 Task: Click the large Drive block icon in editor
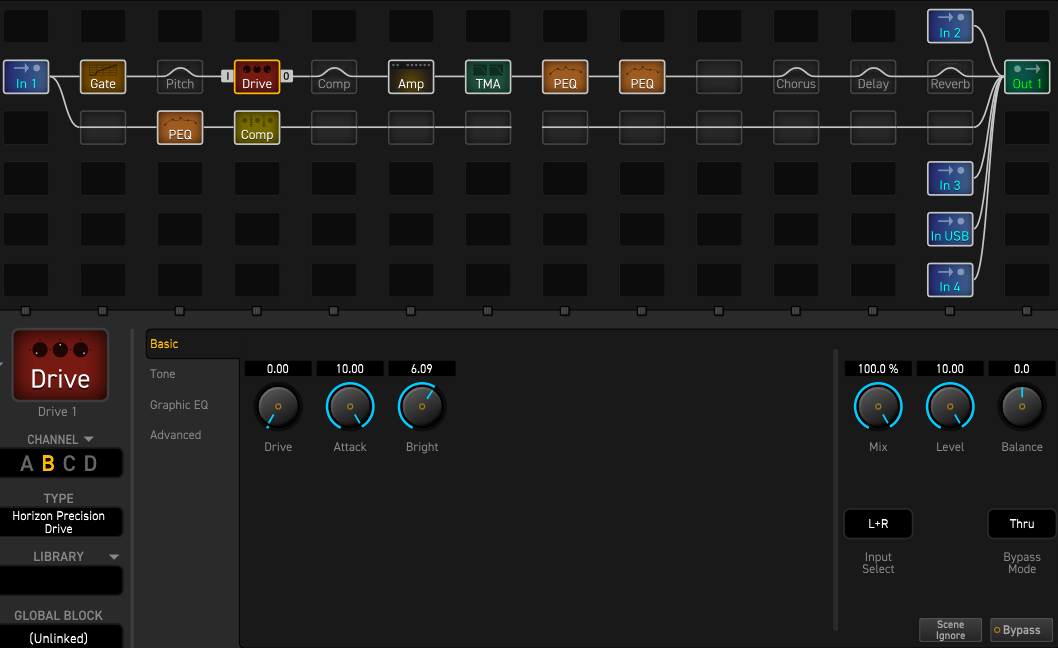(60, 365)
